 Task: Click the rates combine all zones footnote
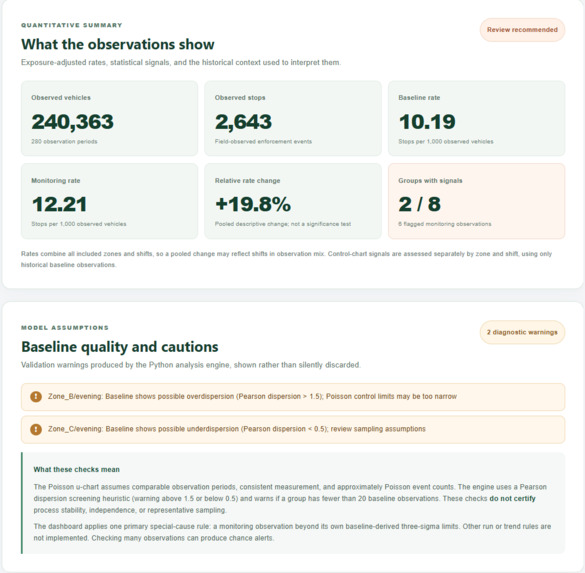pos(286,259)
